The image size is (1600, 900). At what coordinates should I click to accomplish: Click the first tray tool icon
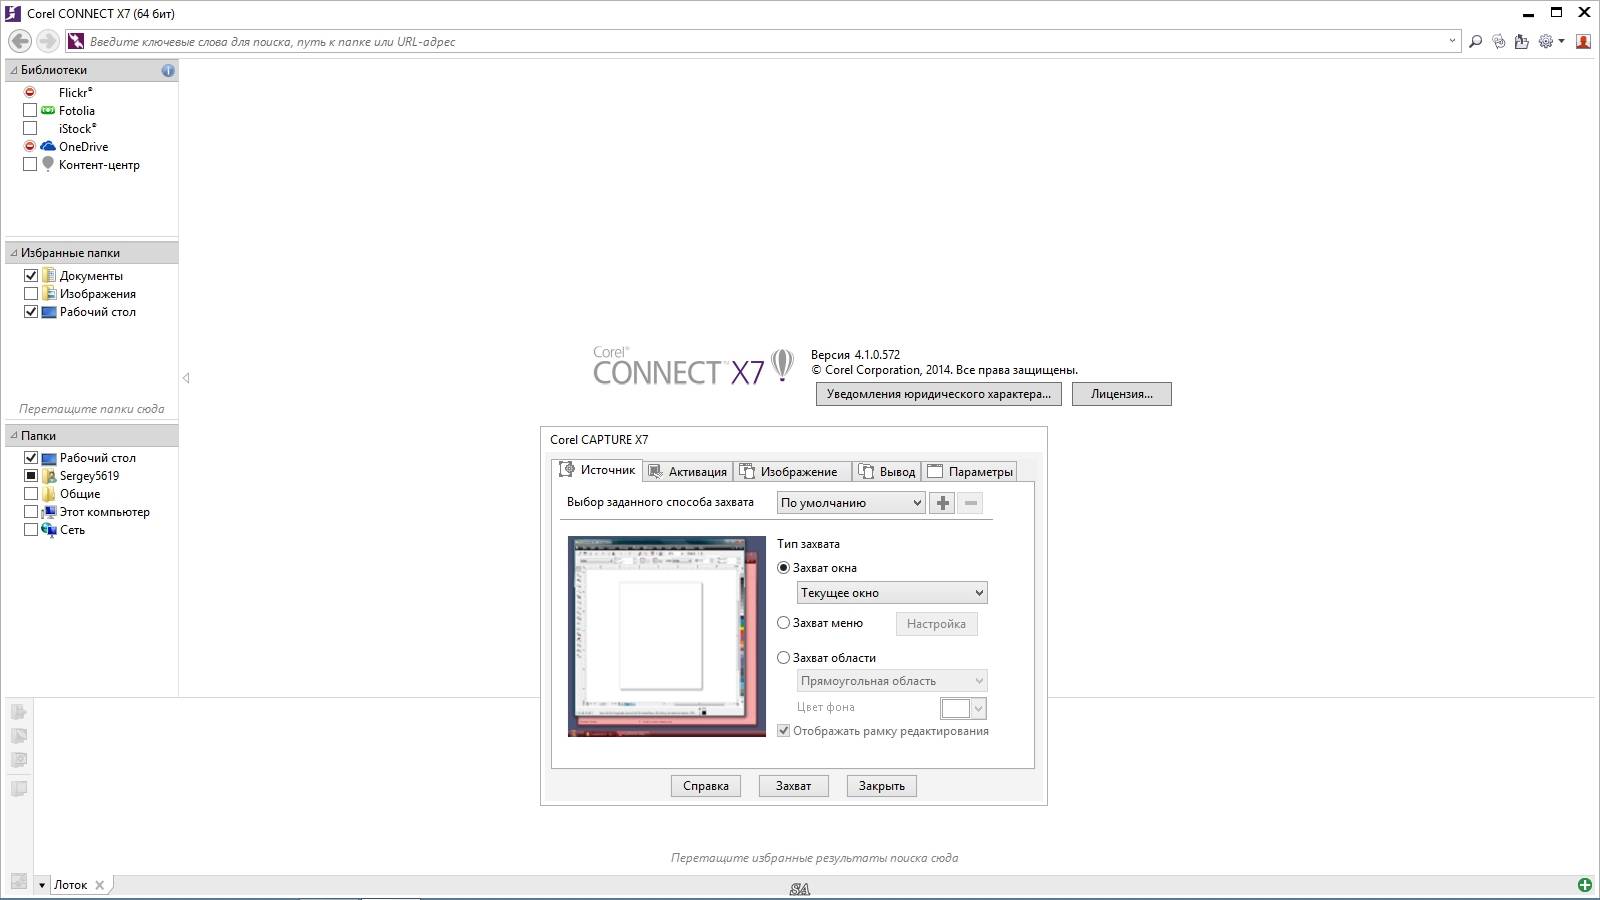click(18, 712)
